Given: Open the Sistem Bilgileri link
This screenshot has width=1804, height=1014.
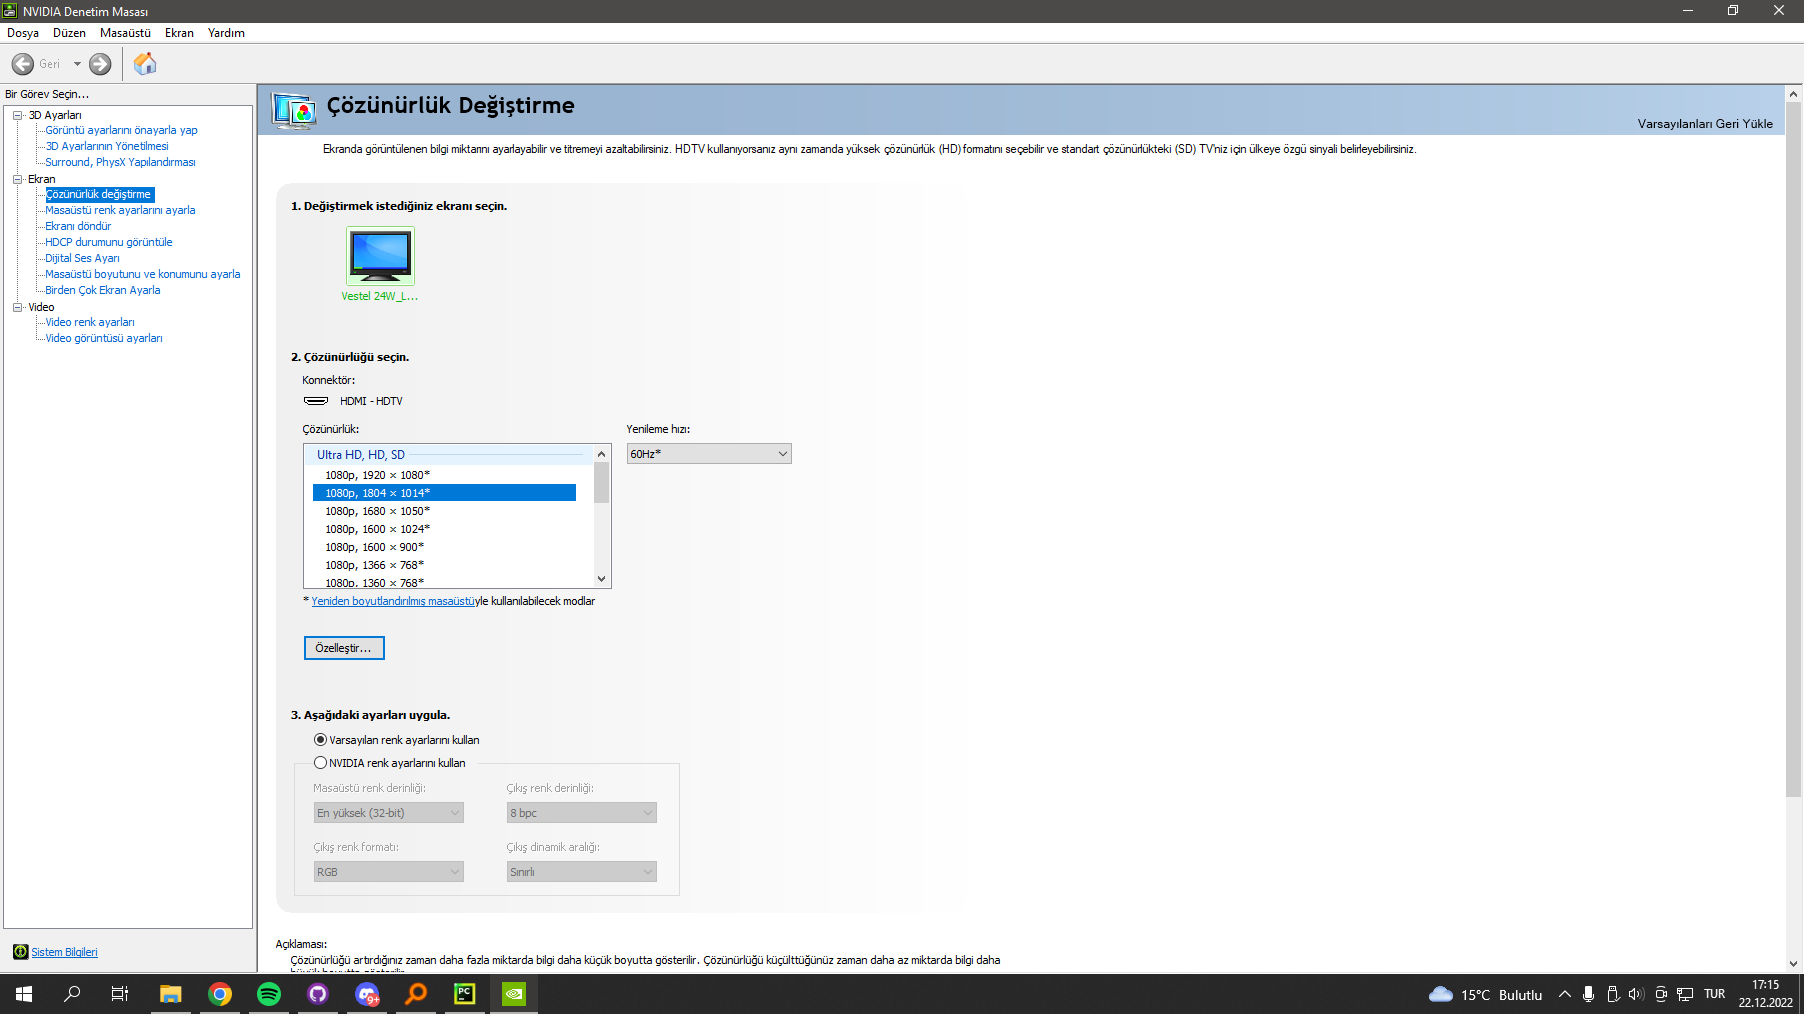Looking at the screenshot, I should click(64, 952).
